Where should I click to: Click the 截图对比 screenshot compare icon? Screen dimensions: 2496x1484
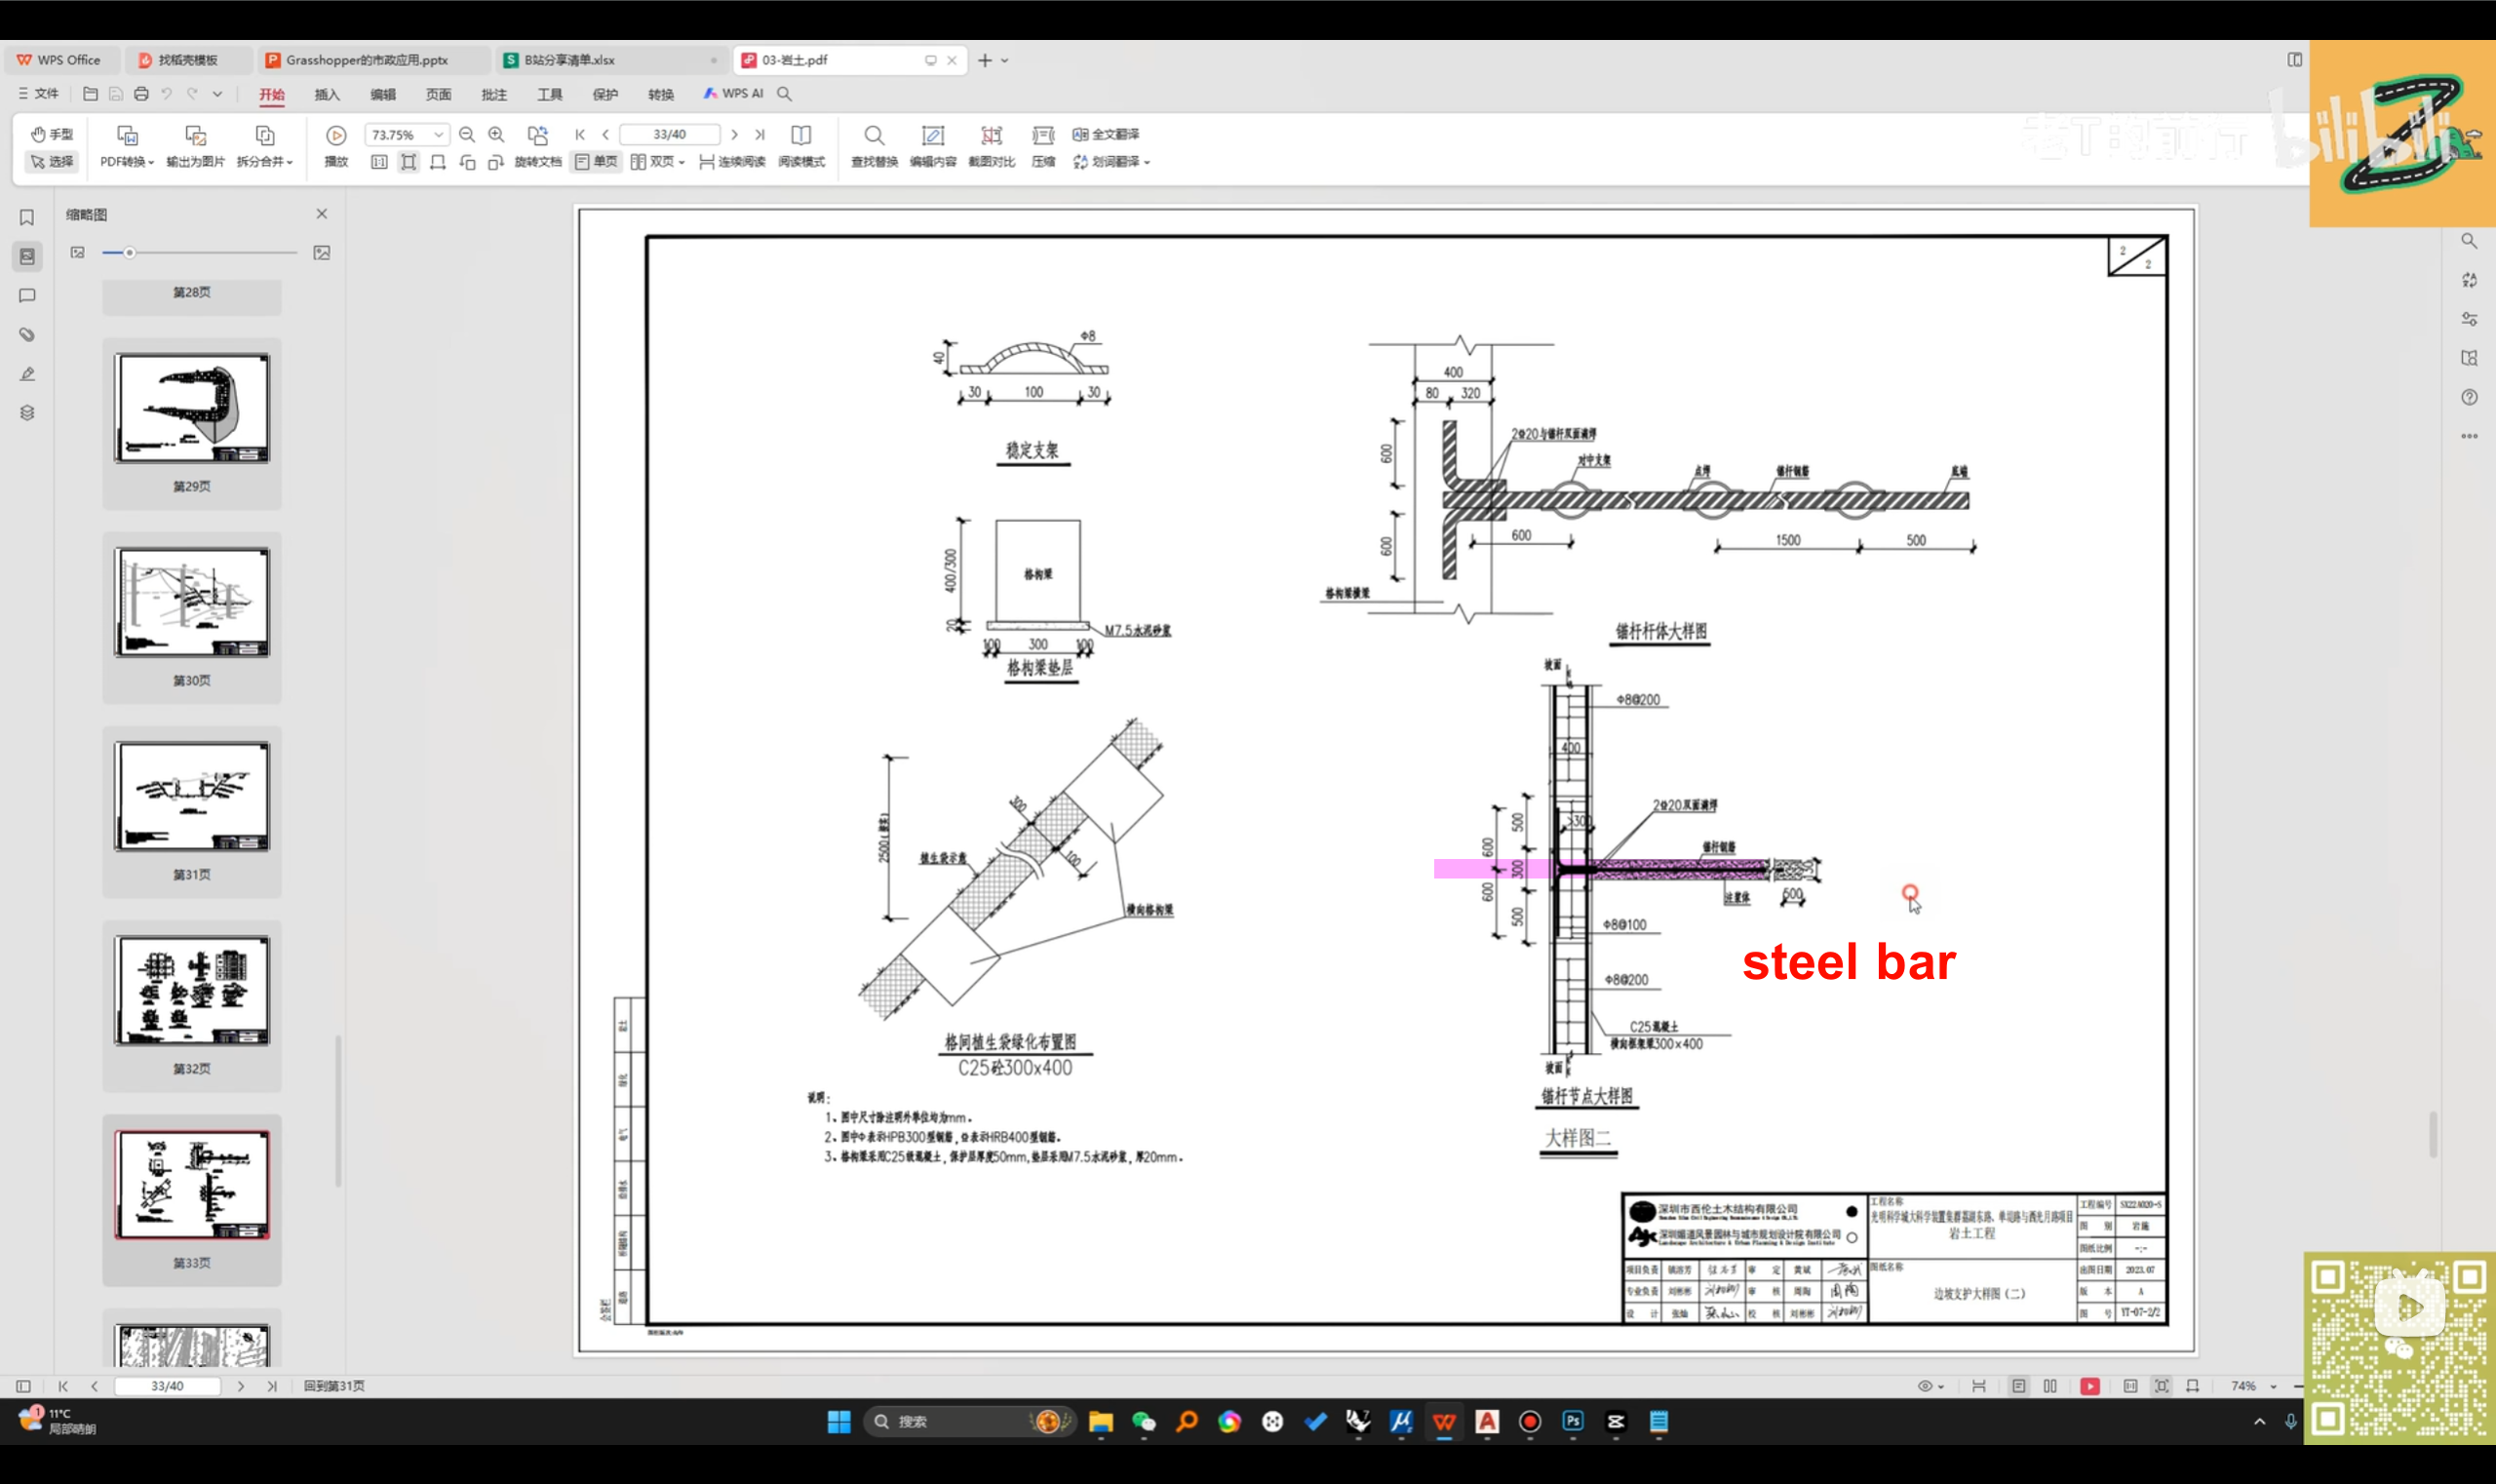click(991, 136)
